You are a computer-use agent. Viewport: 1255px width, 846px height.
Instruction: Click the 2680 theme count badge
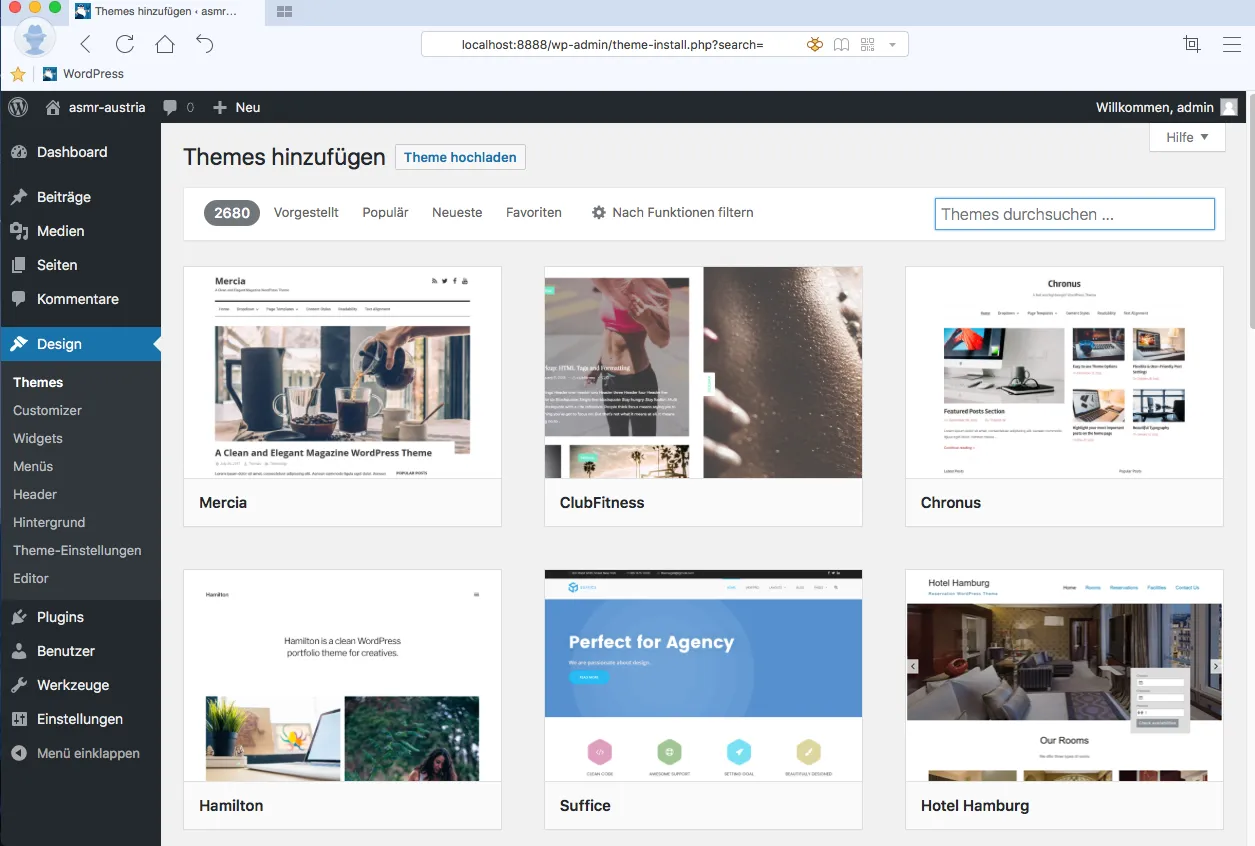pos(232,213)
